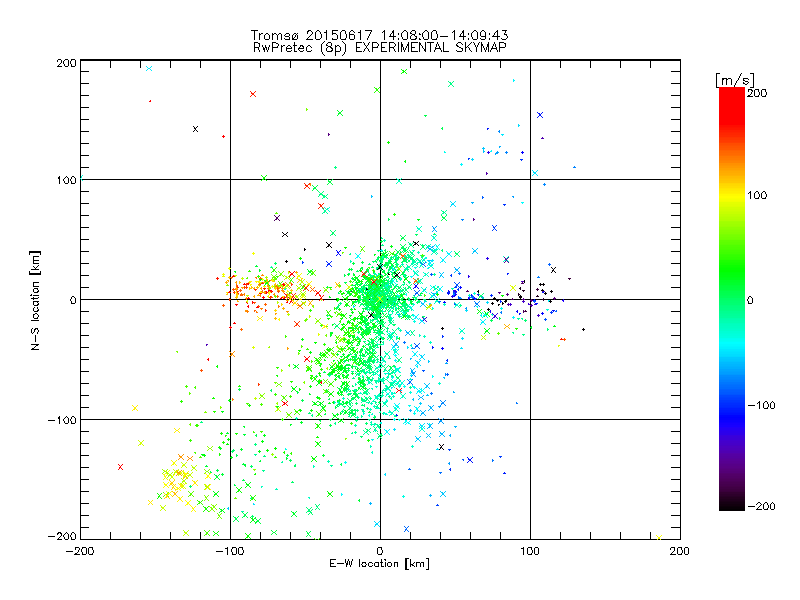This screenshot has height=600, width=800.
Task: Click the y-axis tick label '0'
Action: point(73,300)
